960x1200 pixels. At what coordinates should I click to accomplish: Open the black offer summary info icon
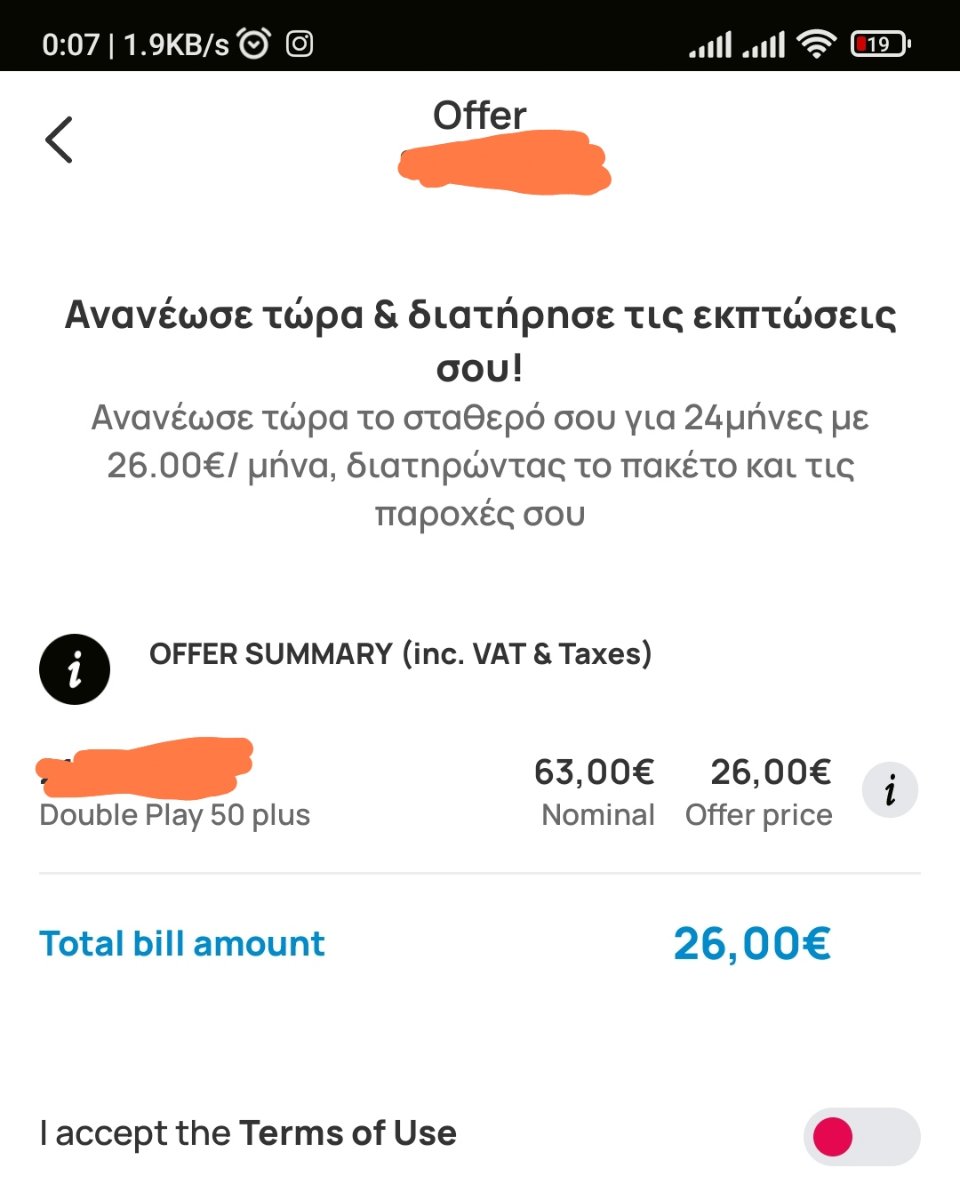[74, 670]
